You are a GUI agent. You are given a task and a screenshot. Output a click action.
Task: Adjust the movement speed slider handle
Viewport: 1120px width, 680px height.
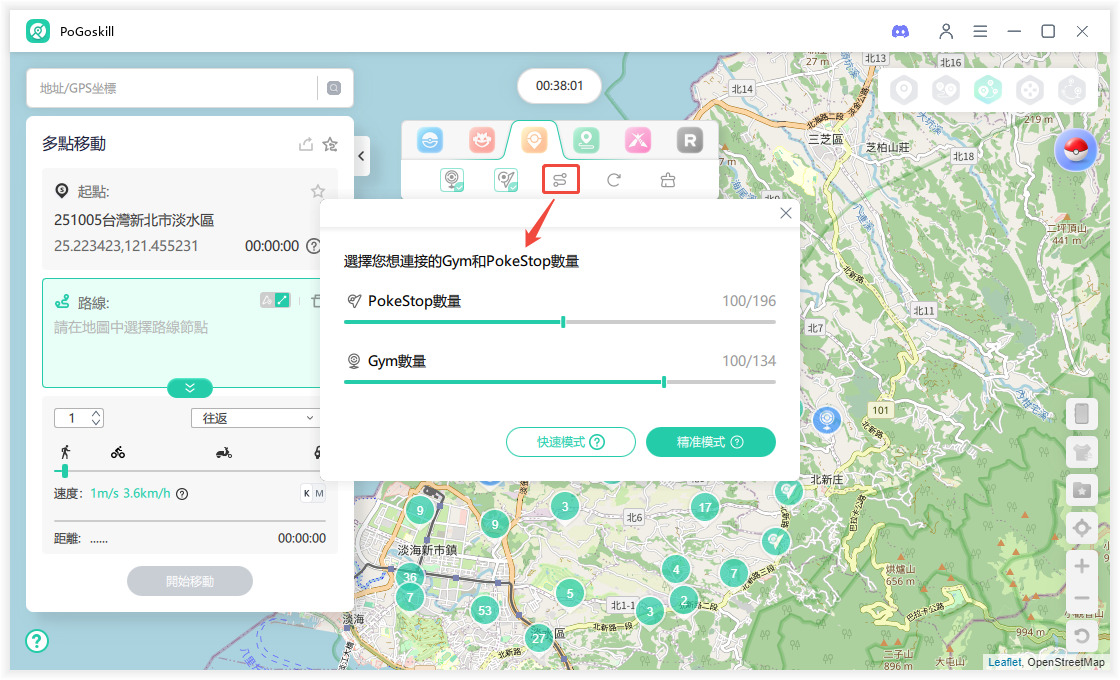coord(65,471)
